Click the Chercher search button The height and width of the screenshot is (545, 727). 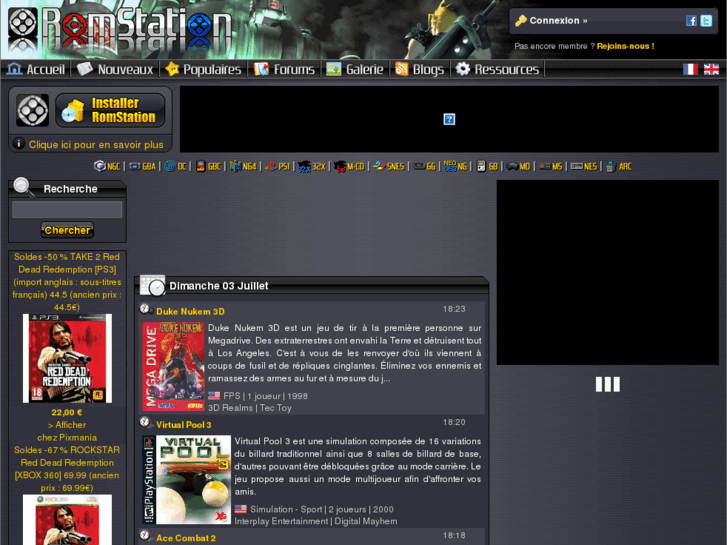coord(67,230)
